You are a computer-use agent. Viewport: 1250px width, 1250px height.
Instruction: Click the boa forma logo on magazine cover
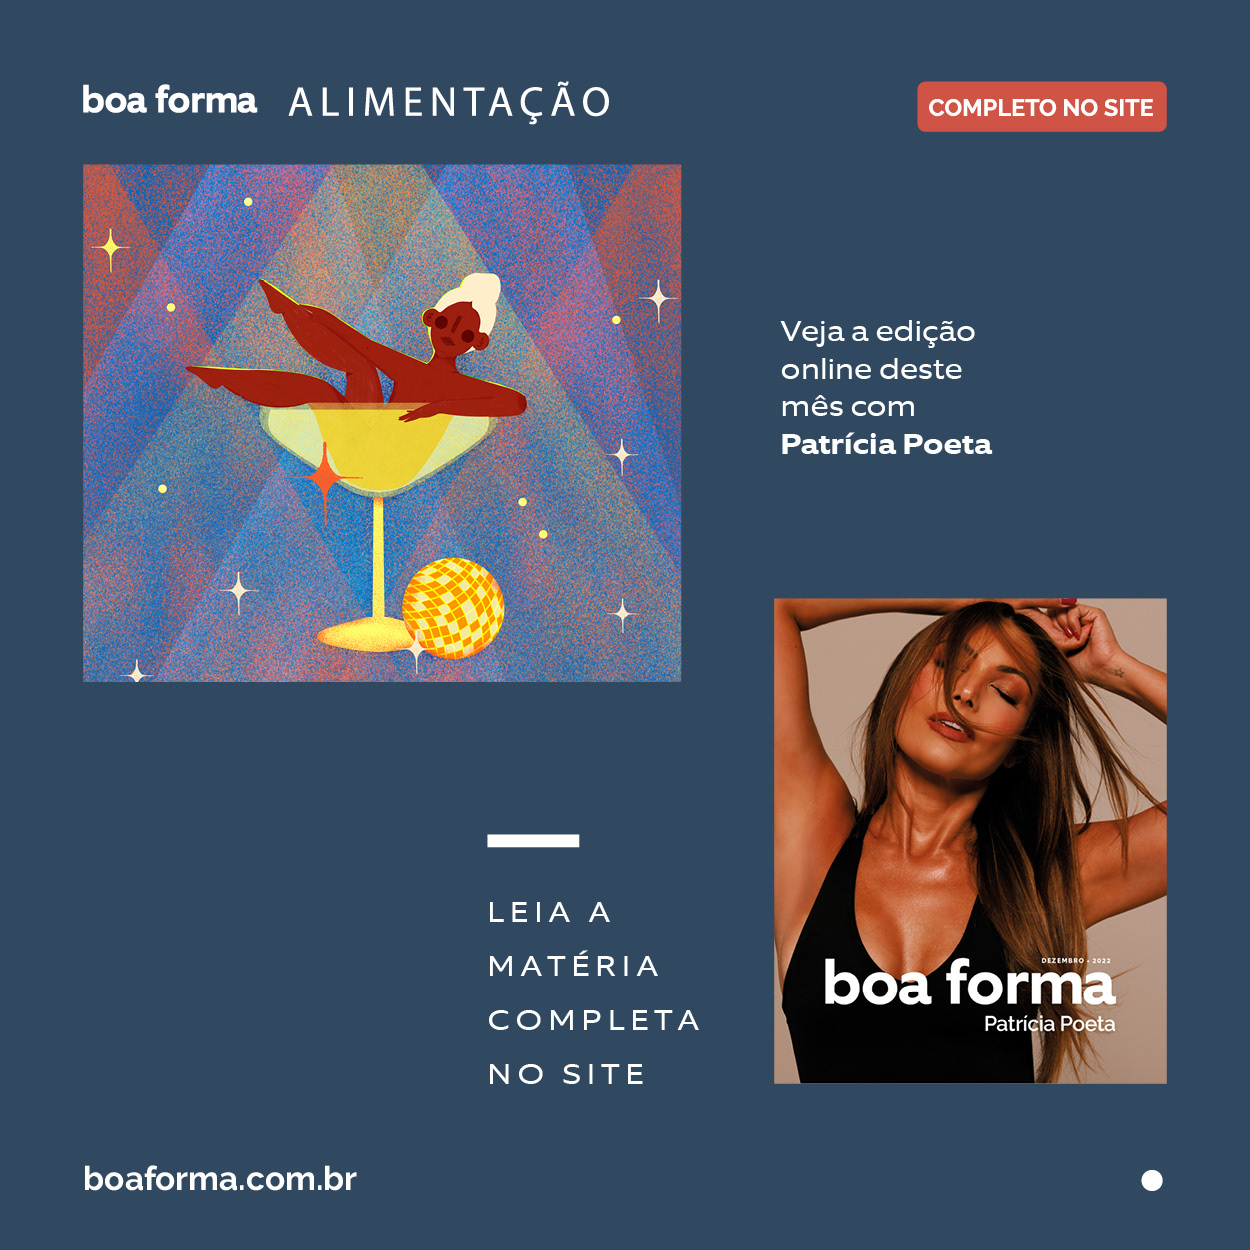[968, 984]
